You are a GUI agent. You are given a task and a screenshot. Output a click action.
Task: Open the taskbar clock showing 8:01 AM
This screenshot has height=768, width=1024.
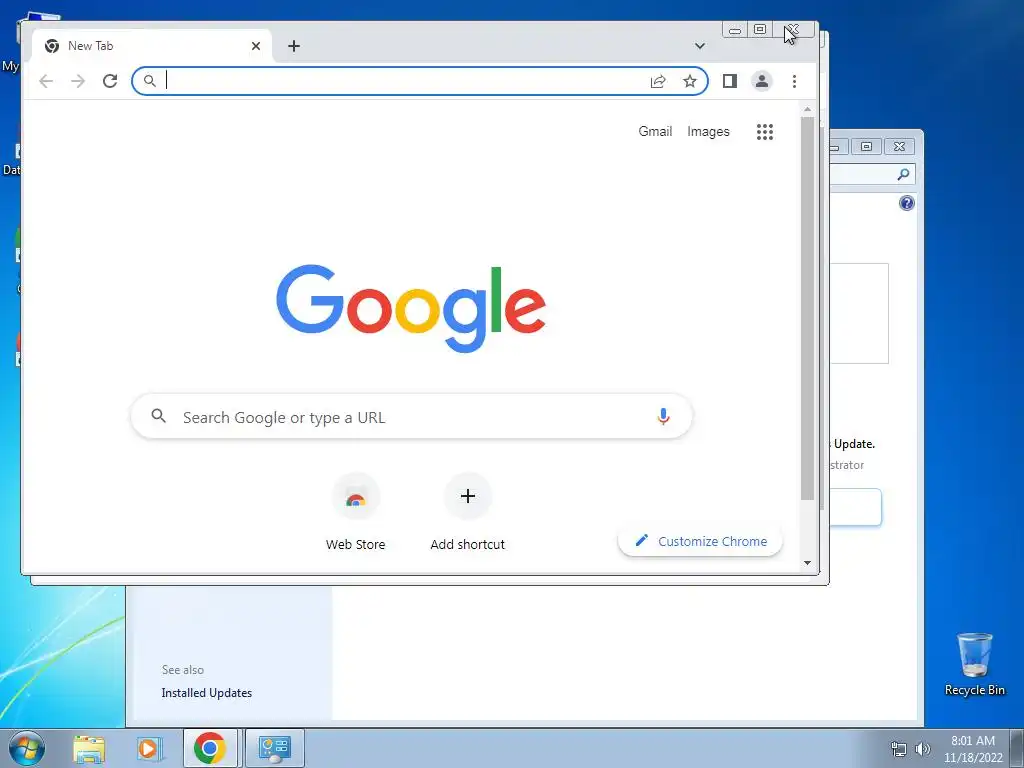[973, 749]
